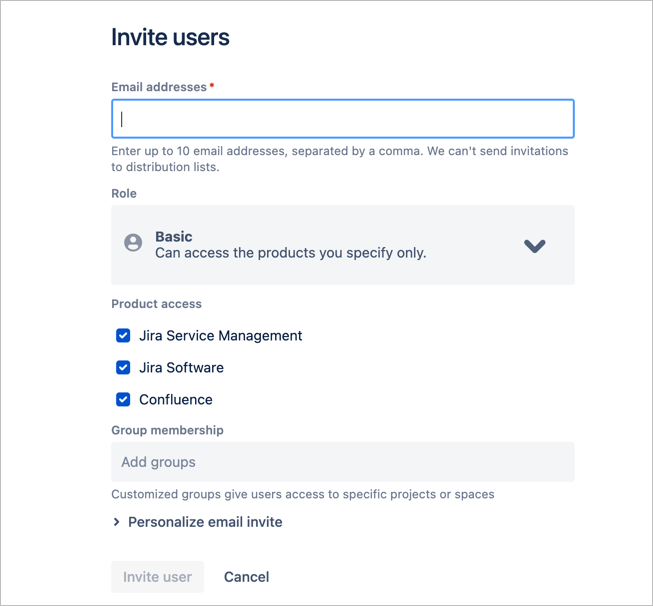Open the Role dropdown showing Basic
Screen dimensions: 653x606
click(343, 245)
